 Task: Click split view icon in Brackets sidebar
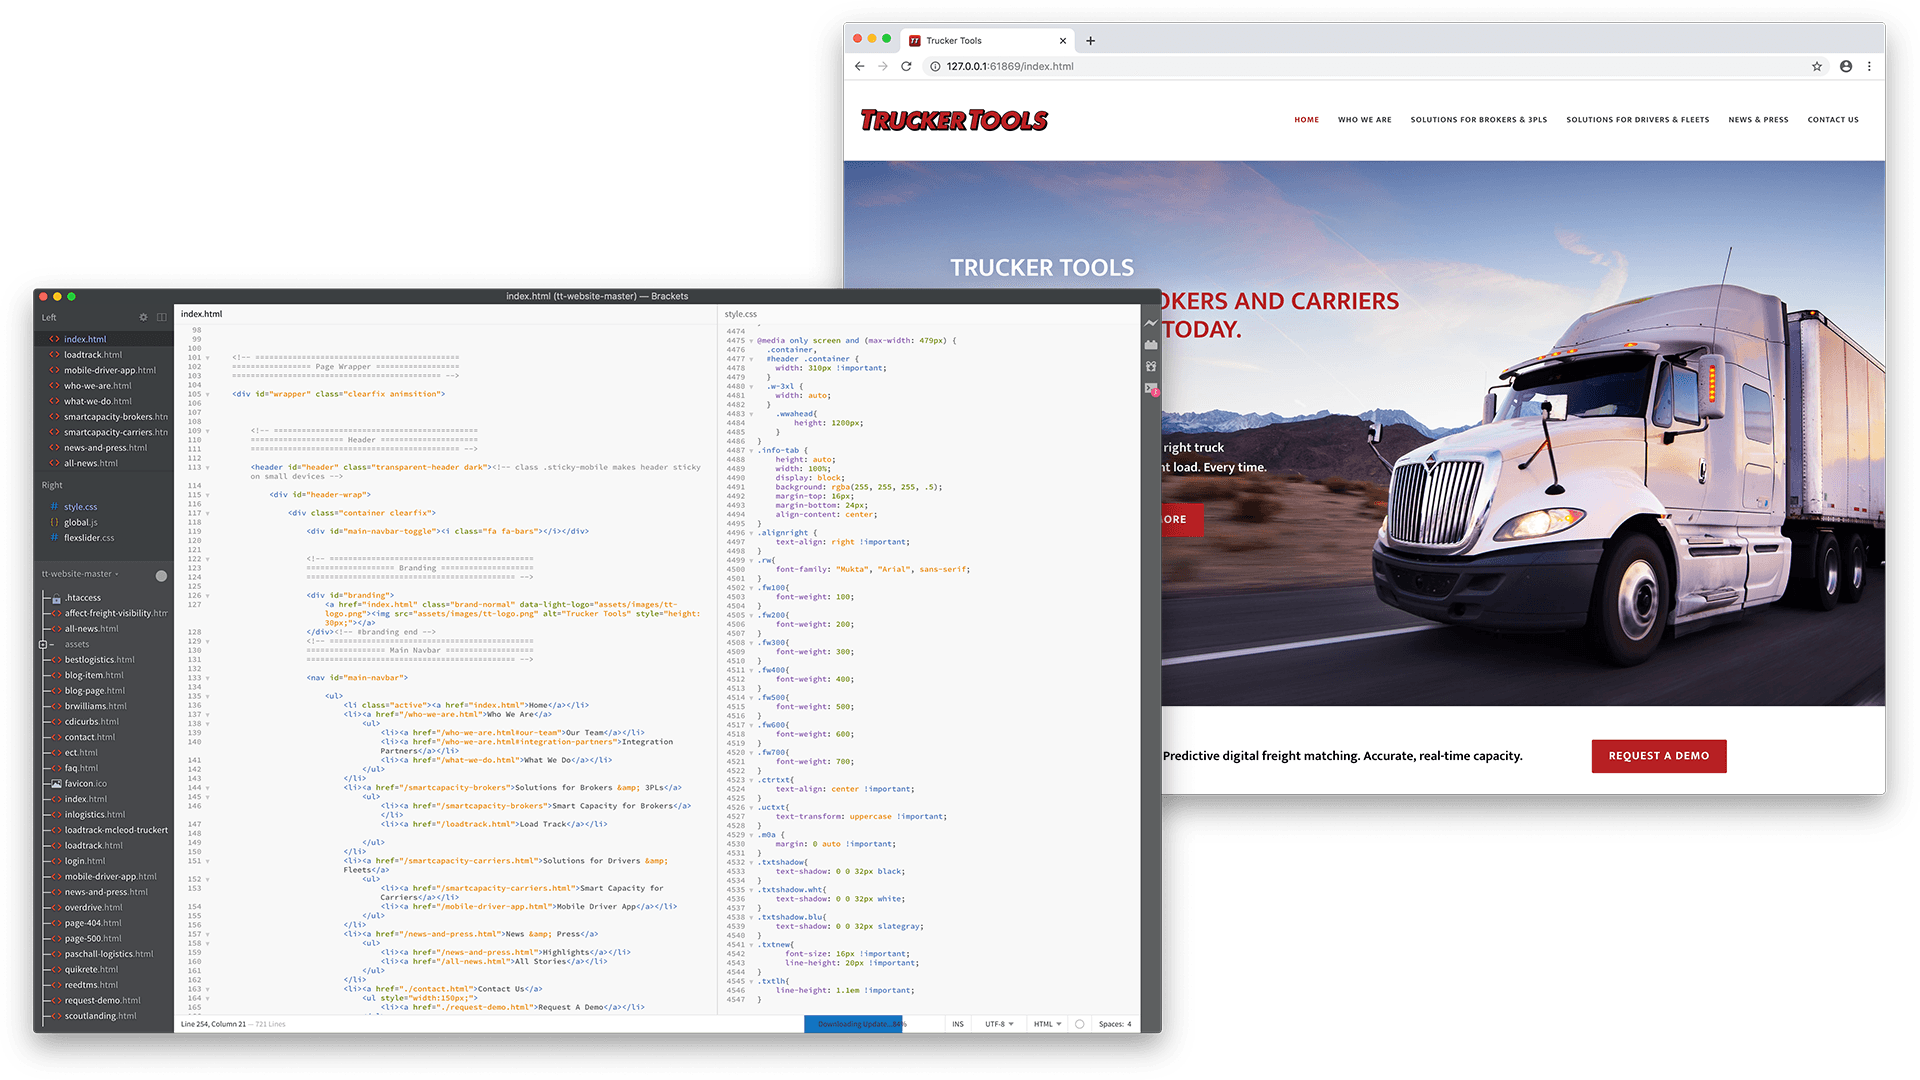tap(161, 317)
